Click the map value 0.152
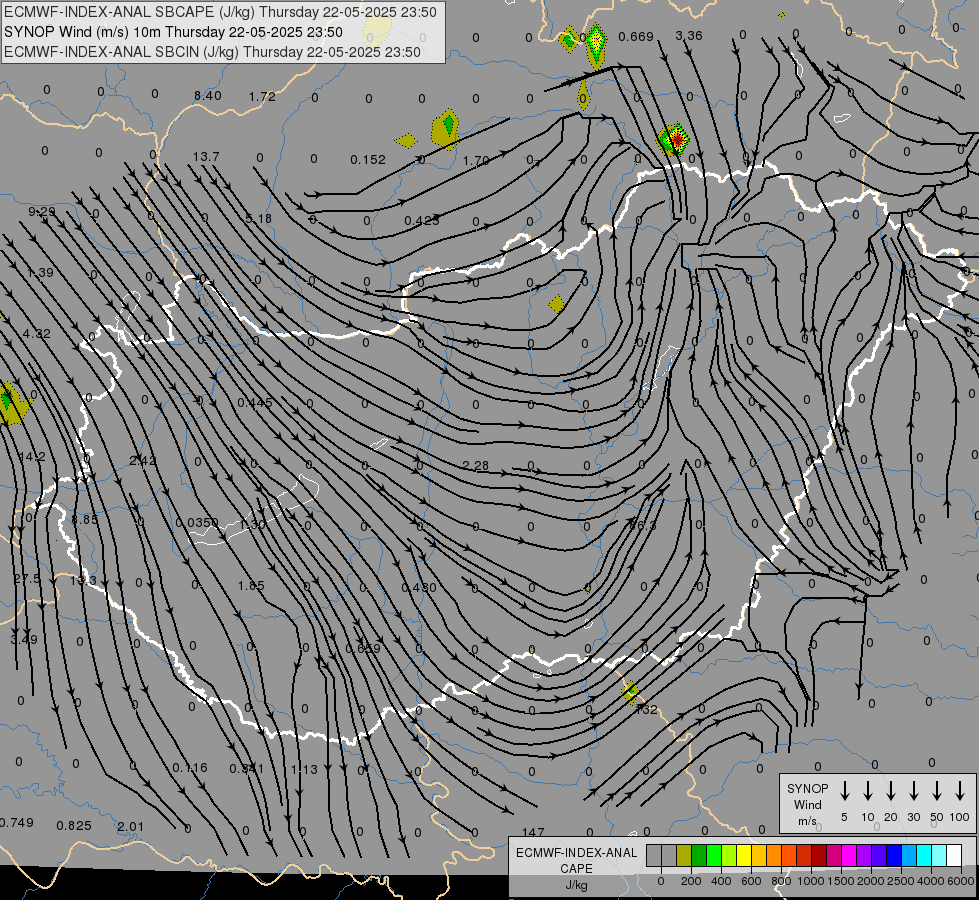The height and width of the screenshot is (900, 979). [x=368, y=160]
